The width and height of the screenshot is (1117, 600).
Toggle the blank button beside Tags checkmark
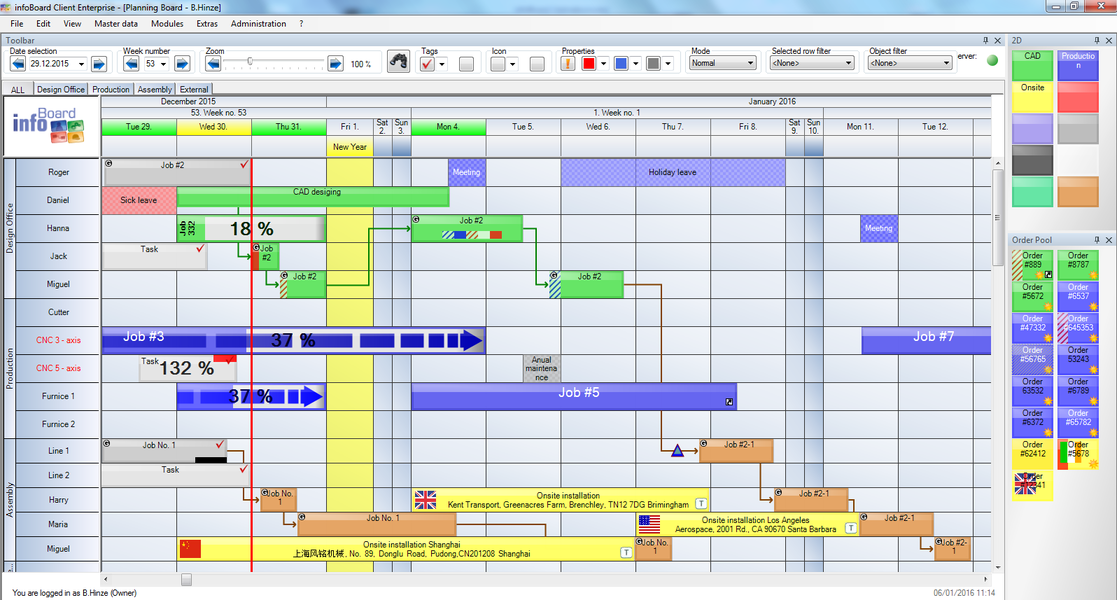coord(466,64)
